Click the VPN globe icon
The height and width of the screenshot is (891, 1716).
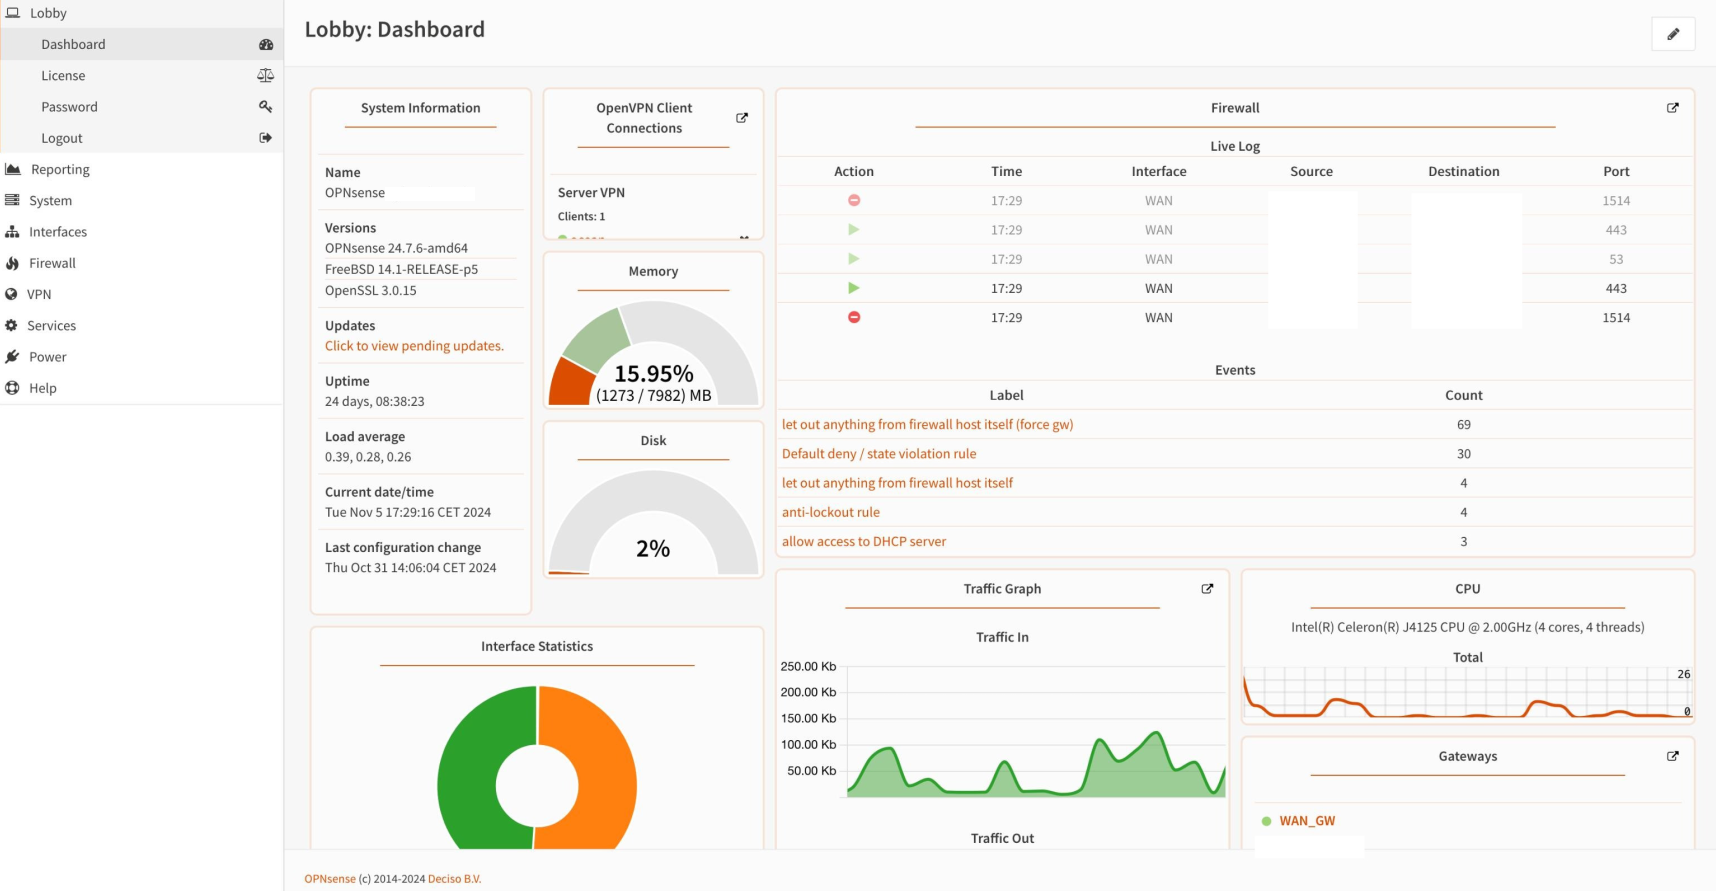(12, 294)
